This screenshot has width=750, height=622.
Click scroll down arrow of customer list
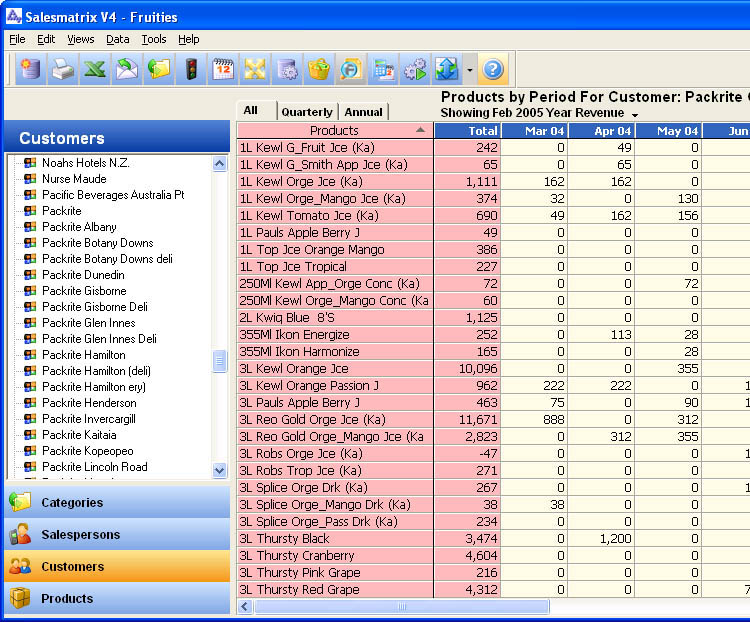point(220,470)
